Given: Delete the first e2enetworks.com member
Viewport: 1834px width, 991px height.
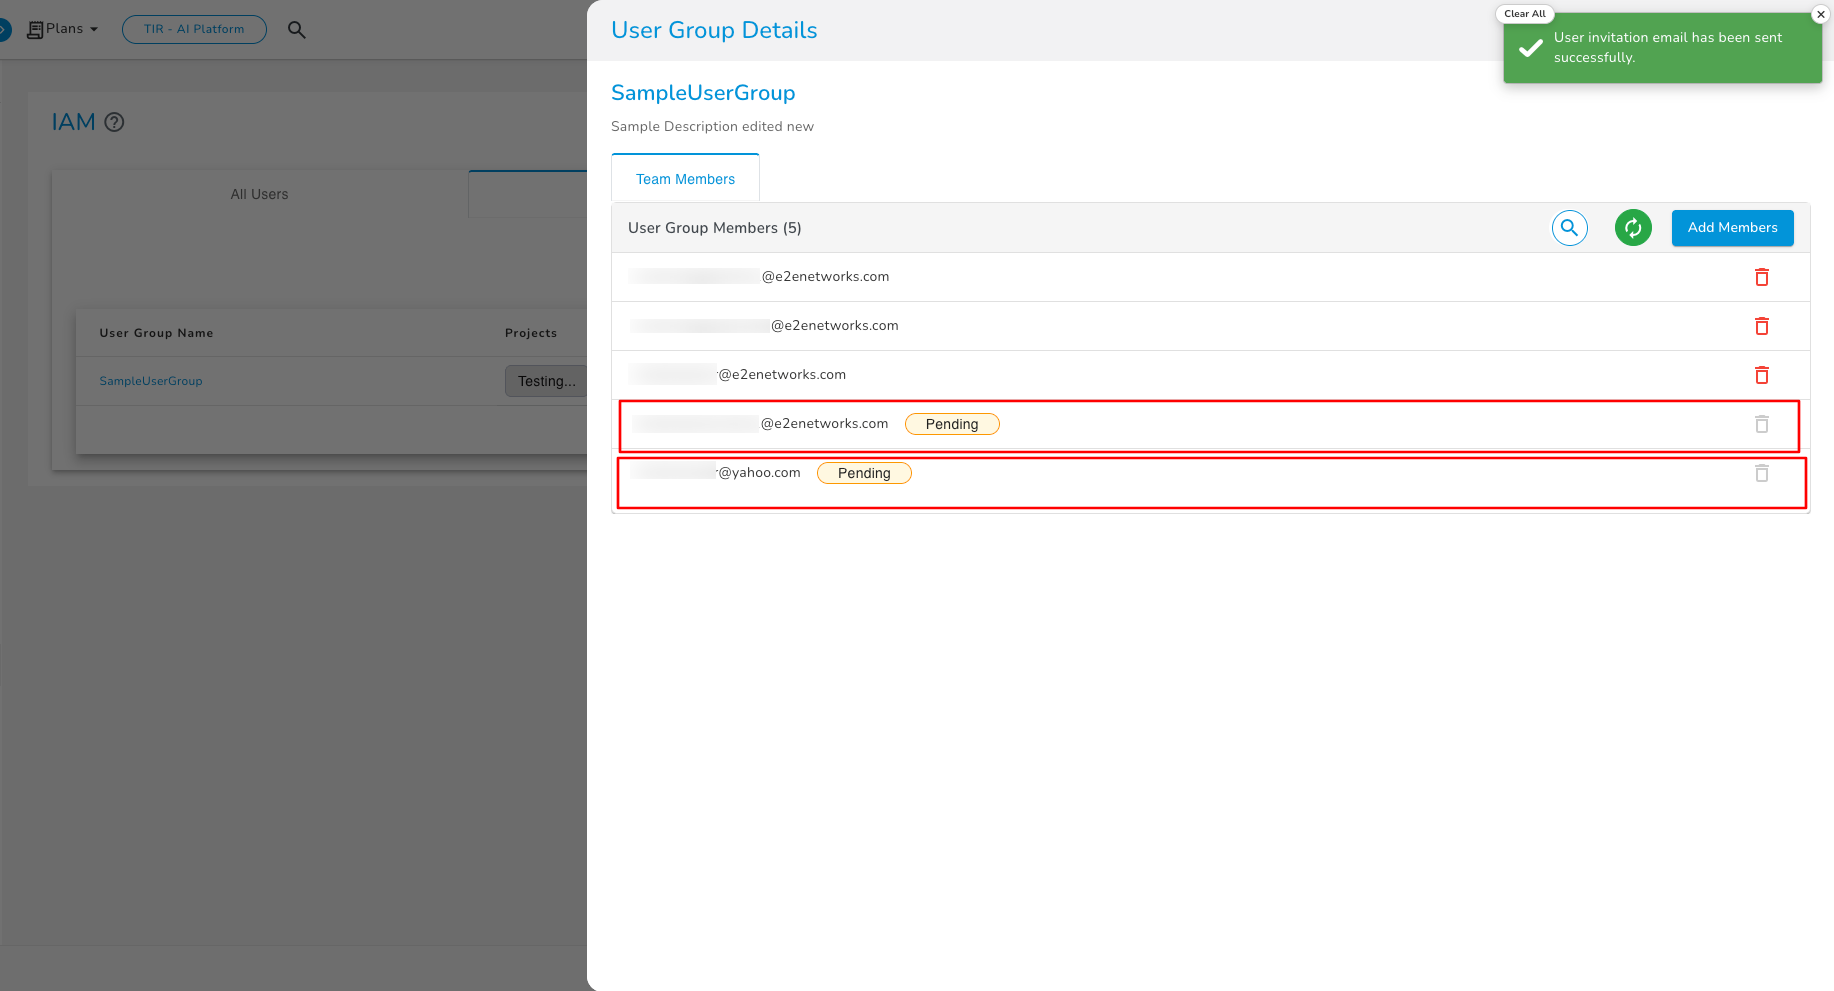Looking at the screenshot, I should [1761, 277].
